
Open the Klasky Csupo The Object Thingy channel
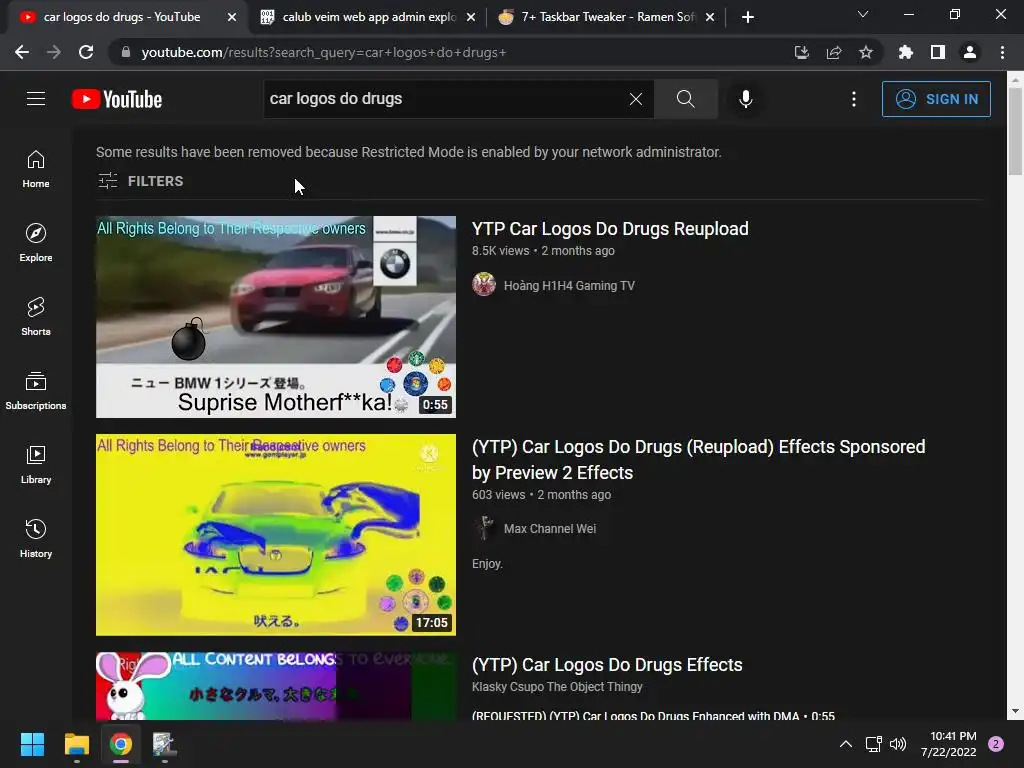click(557, 686)
